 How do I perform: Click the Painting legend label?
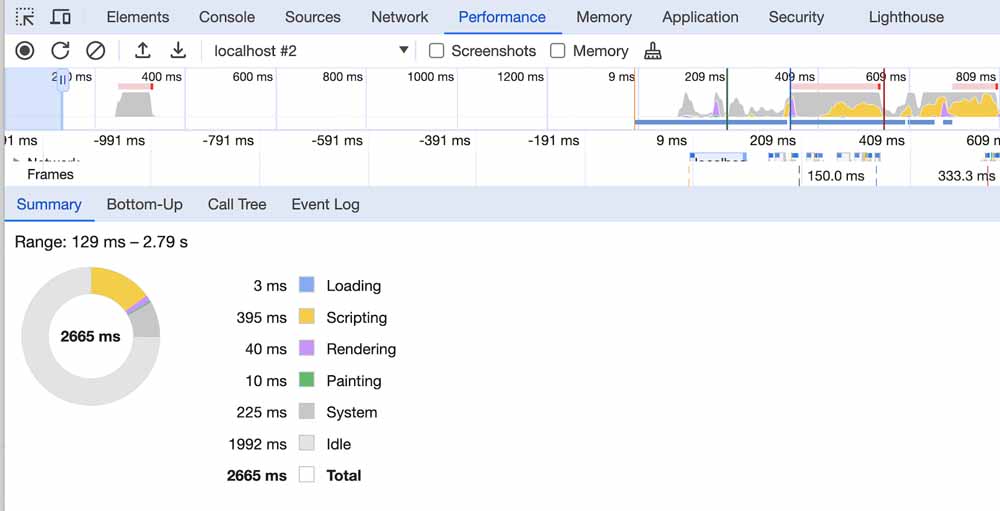coord(354,381)
